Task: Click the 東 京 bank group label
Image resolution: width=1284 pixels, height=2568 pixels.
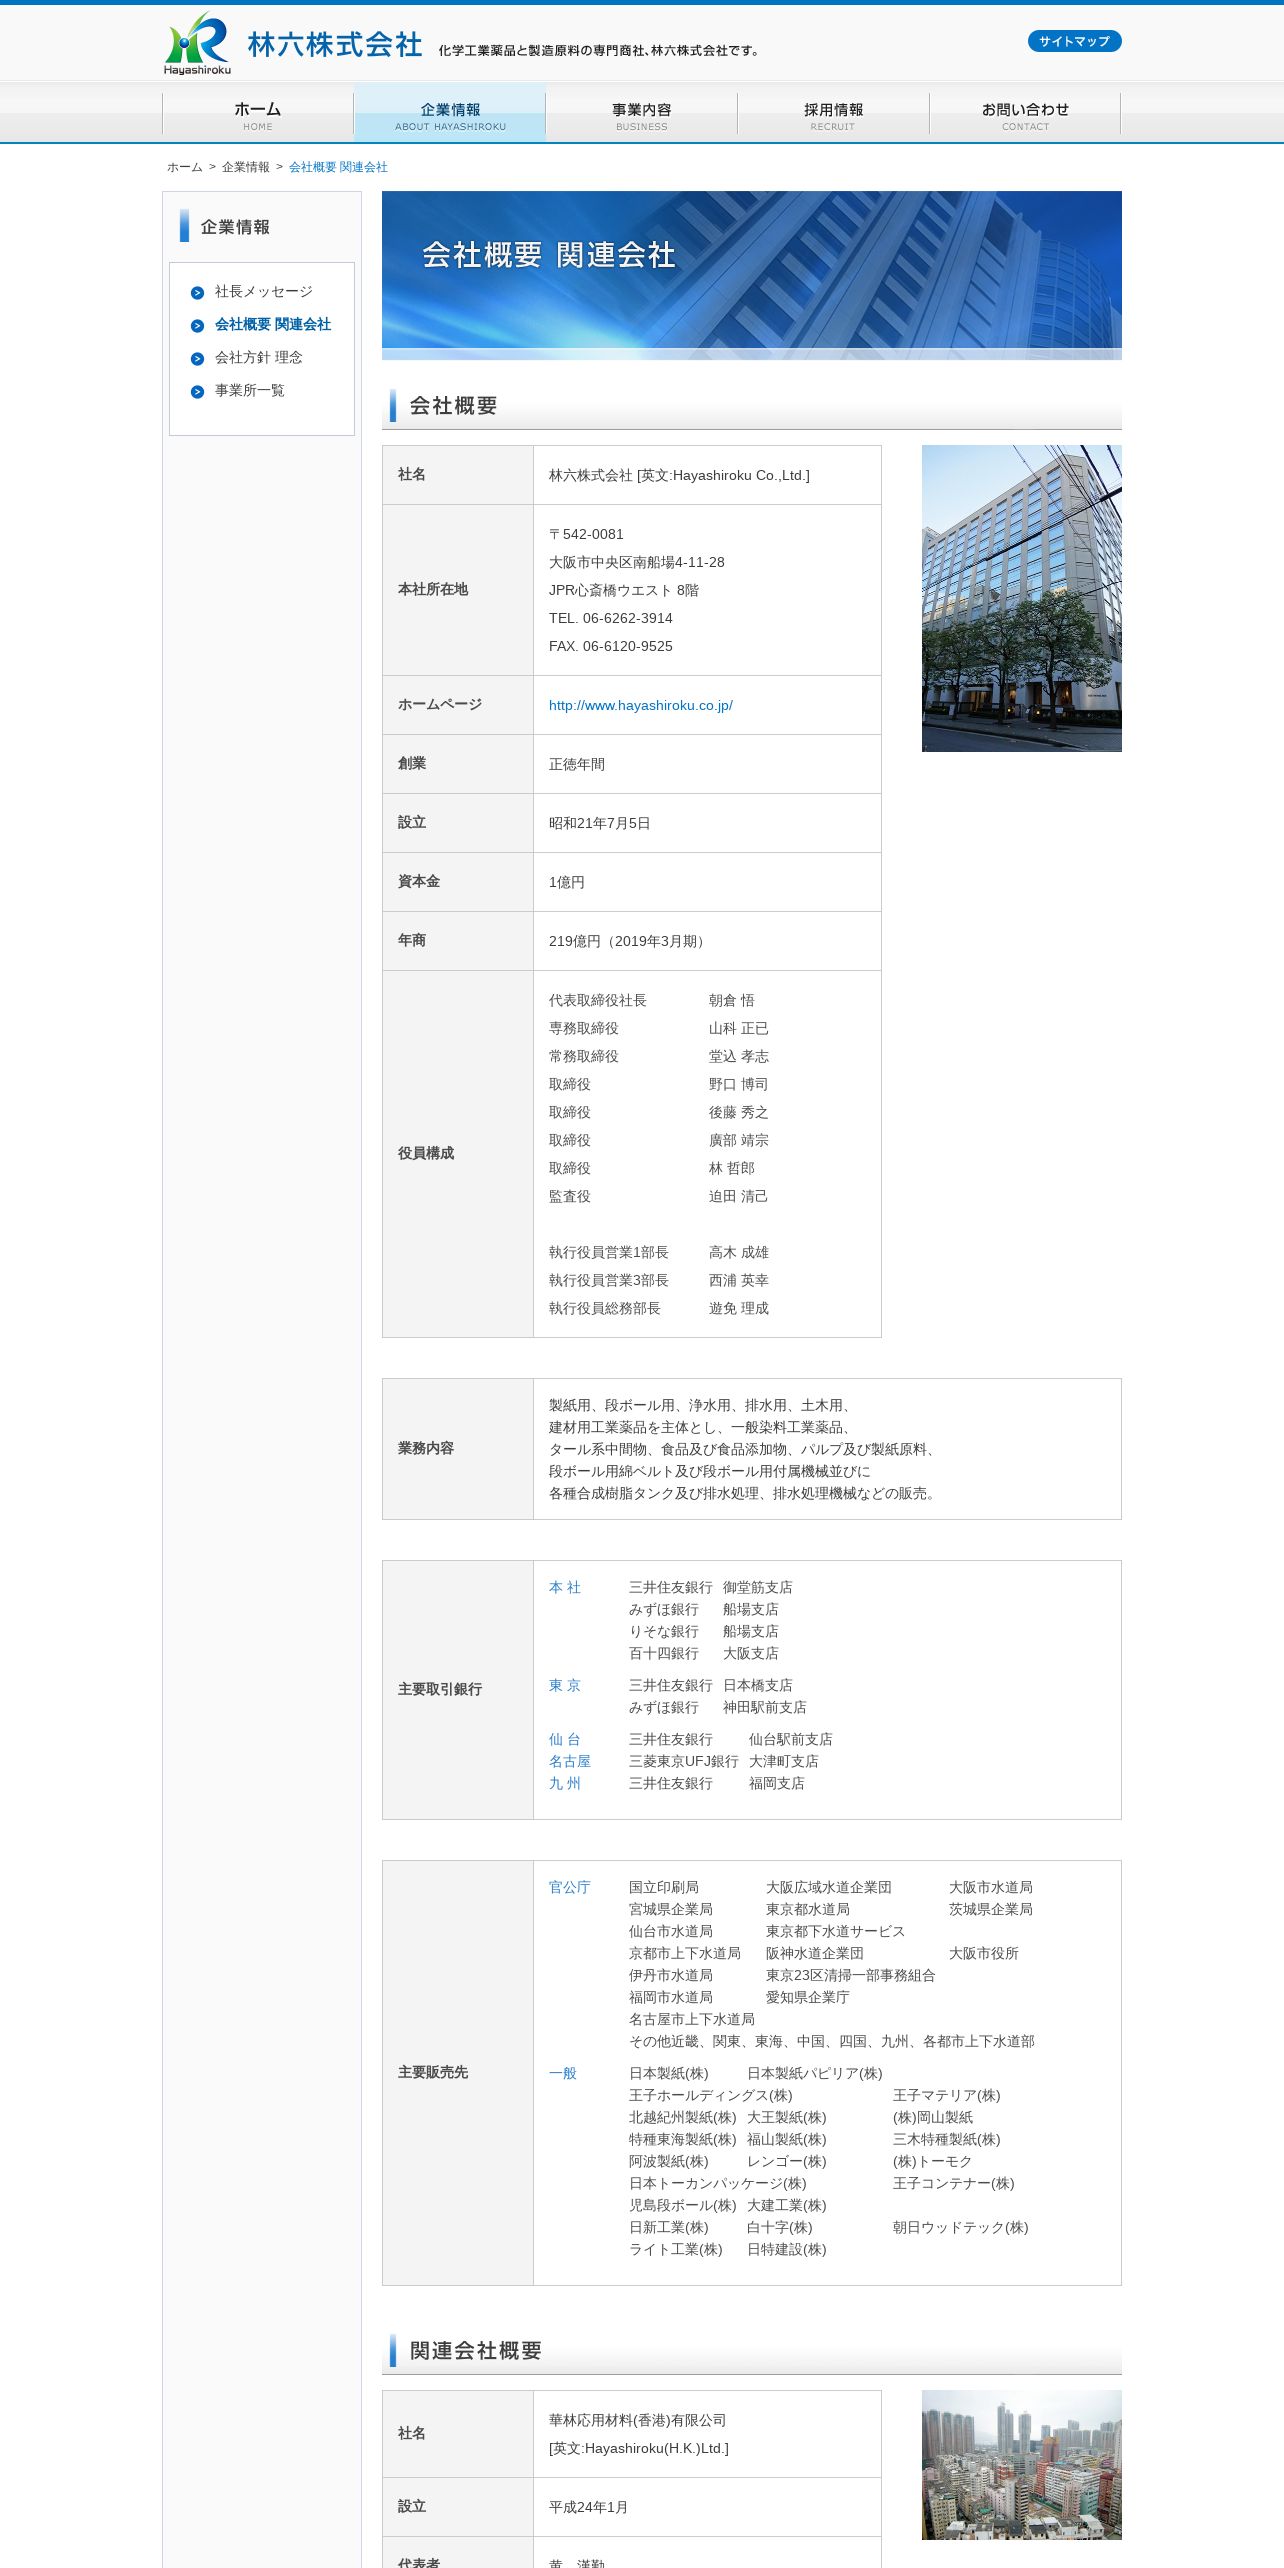Action: (x=565, y=1685)
